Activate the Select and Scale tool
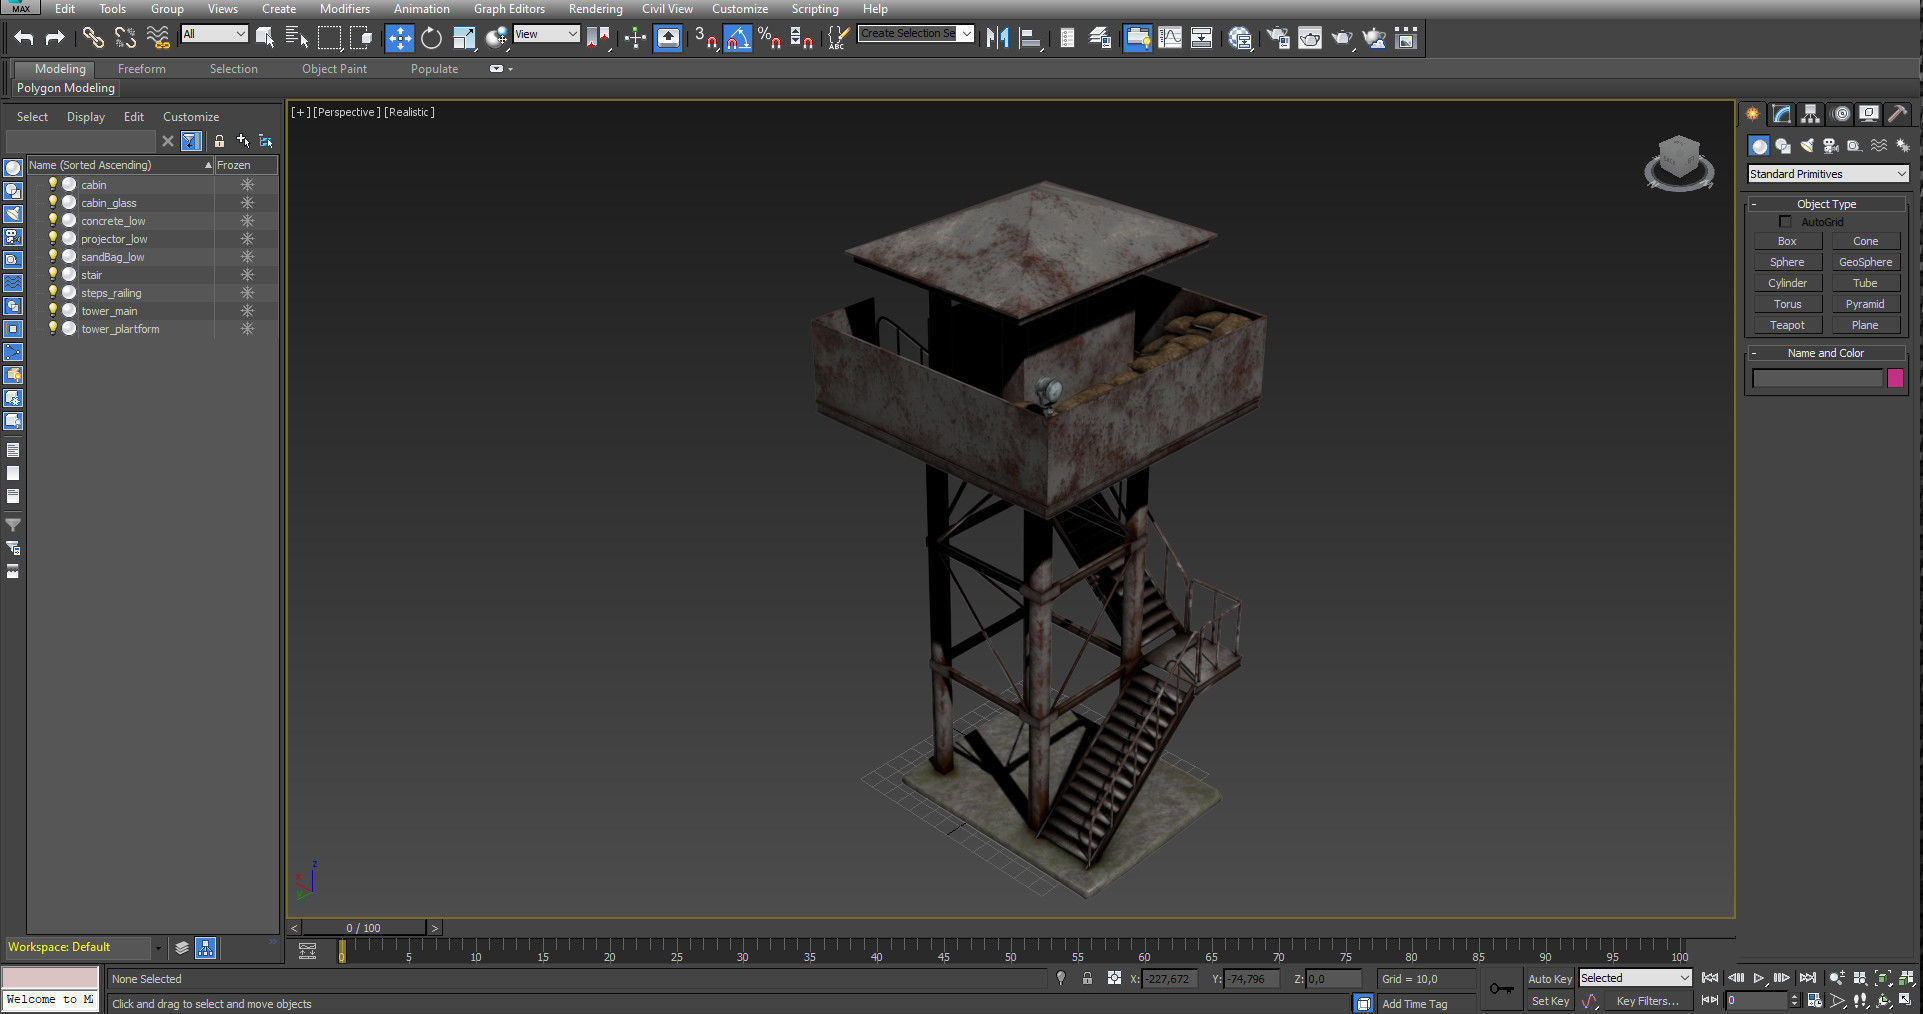Image resolution: width=1923 pixels, height=1014 pixels. click(x=464, y=38)
